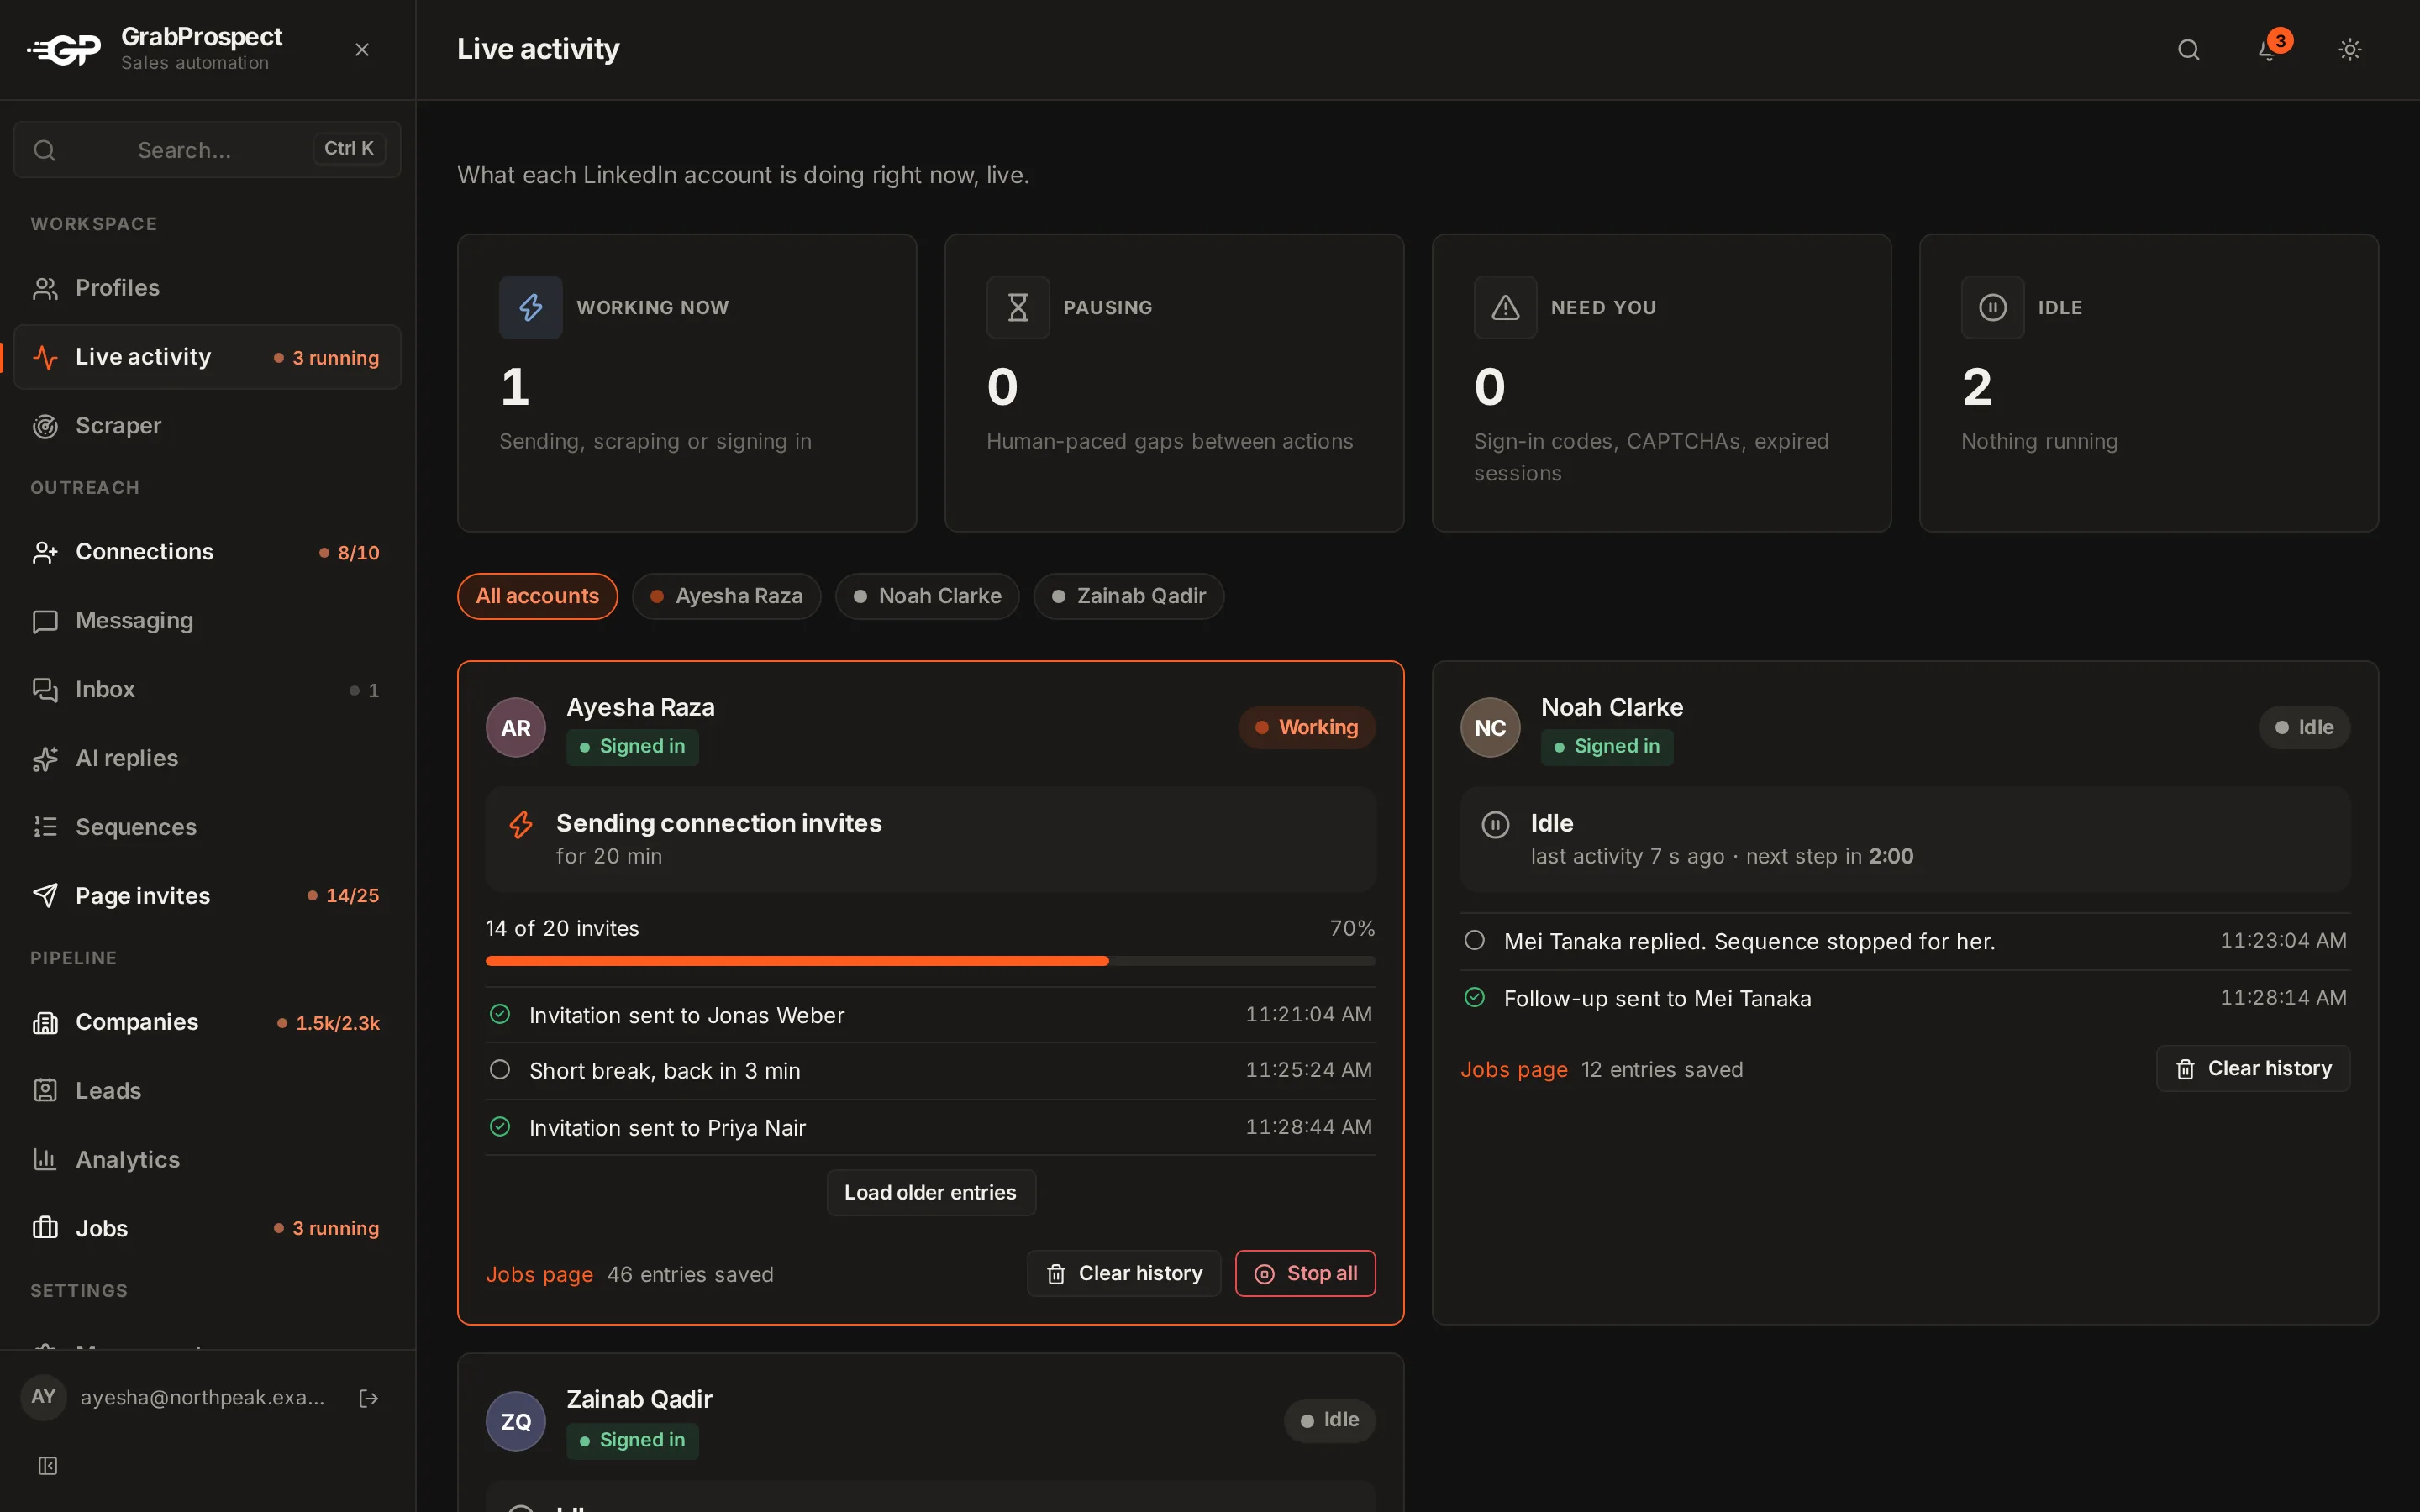Load older entries for Ayesha Raza
Screen dimensions: 2420x1512
click(930, 1193)
